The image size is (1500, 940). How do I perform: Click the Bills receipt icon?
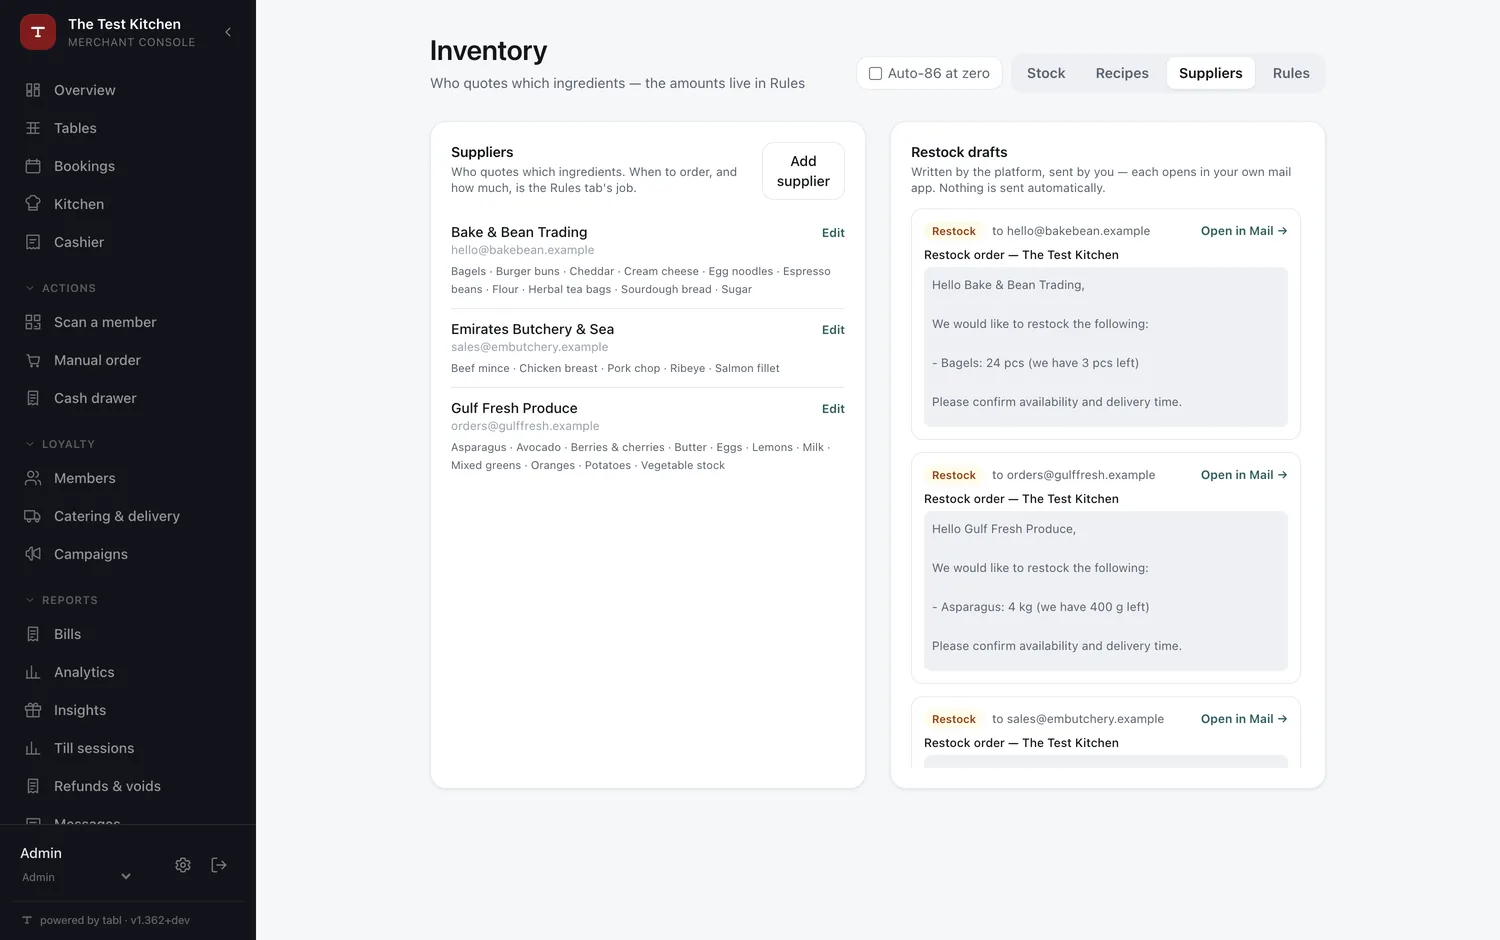click(x=33, y=634)
